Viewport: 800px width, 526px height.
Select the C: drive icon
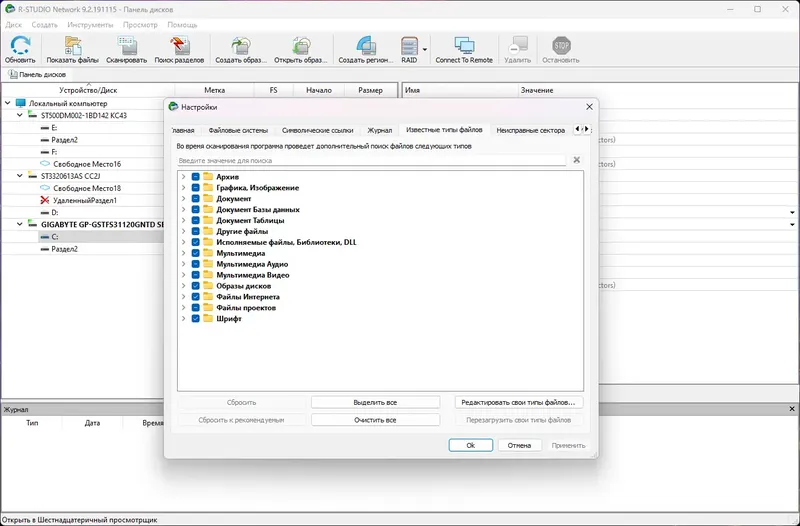[45, 237]
